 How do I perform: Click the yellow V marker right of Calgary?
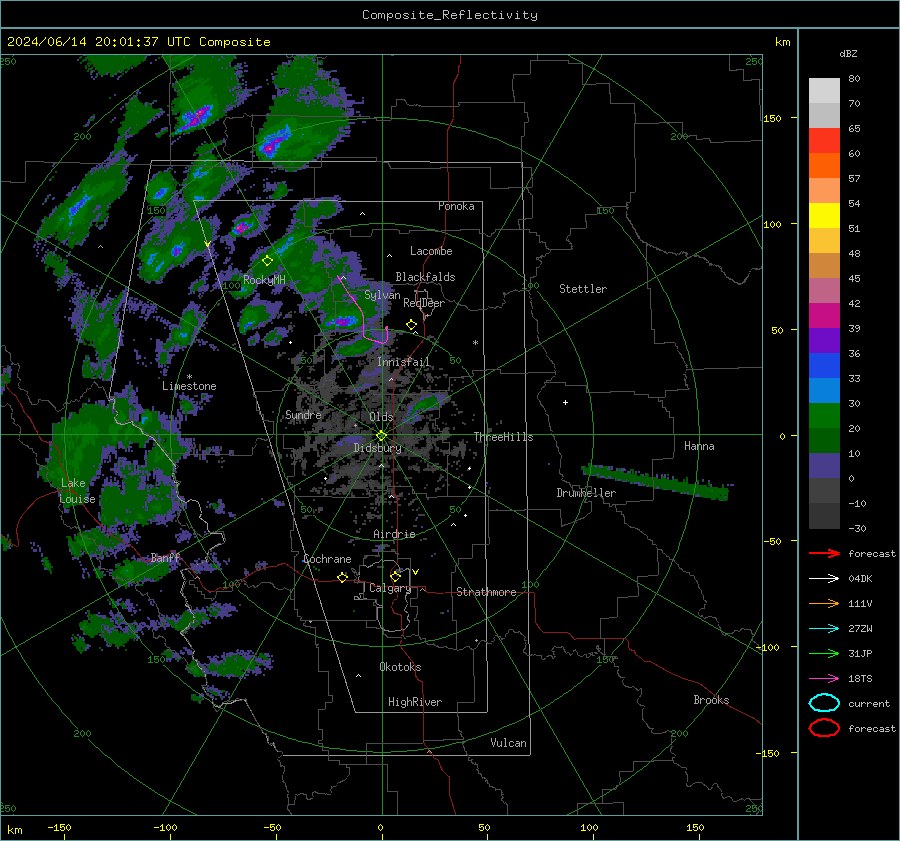pos(415,572)
